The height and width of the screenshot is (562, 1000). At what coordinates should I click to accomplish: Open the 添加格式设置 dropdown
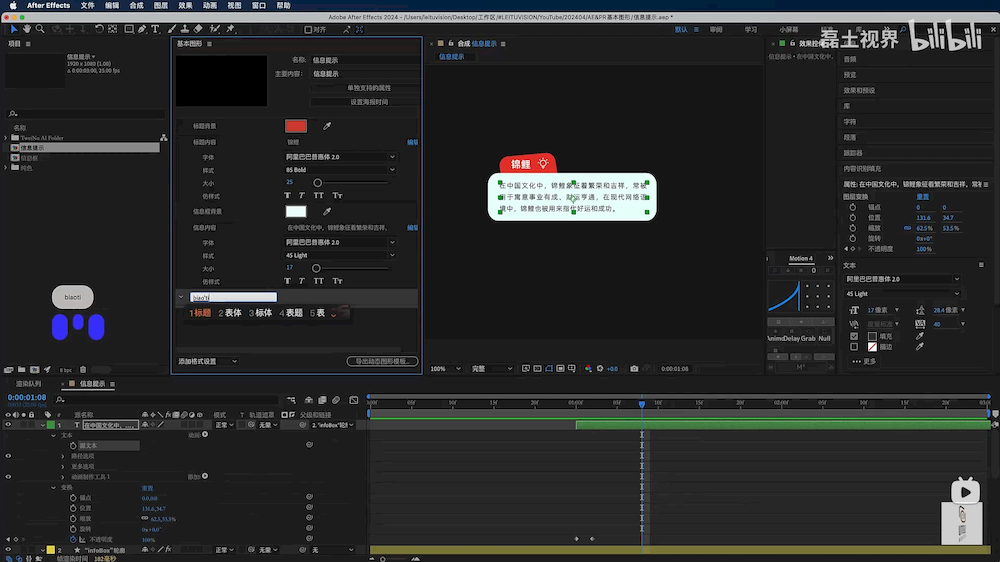pyautogui.click(x=208, y=362)
